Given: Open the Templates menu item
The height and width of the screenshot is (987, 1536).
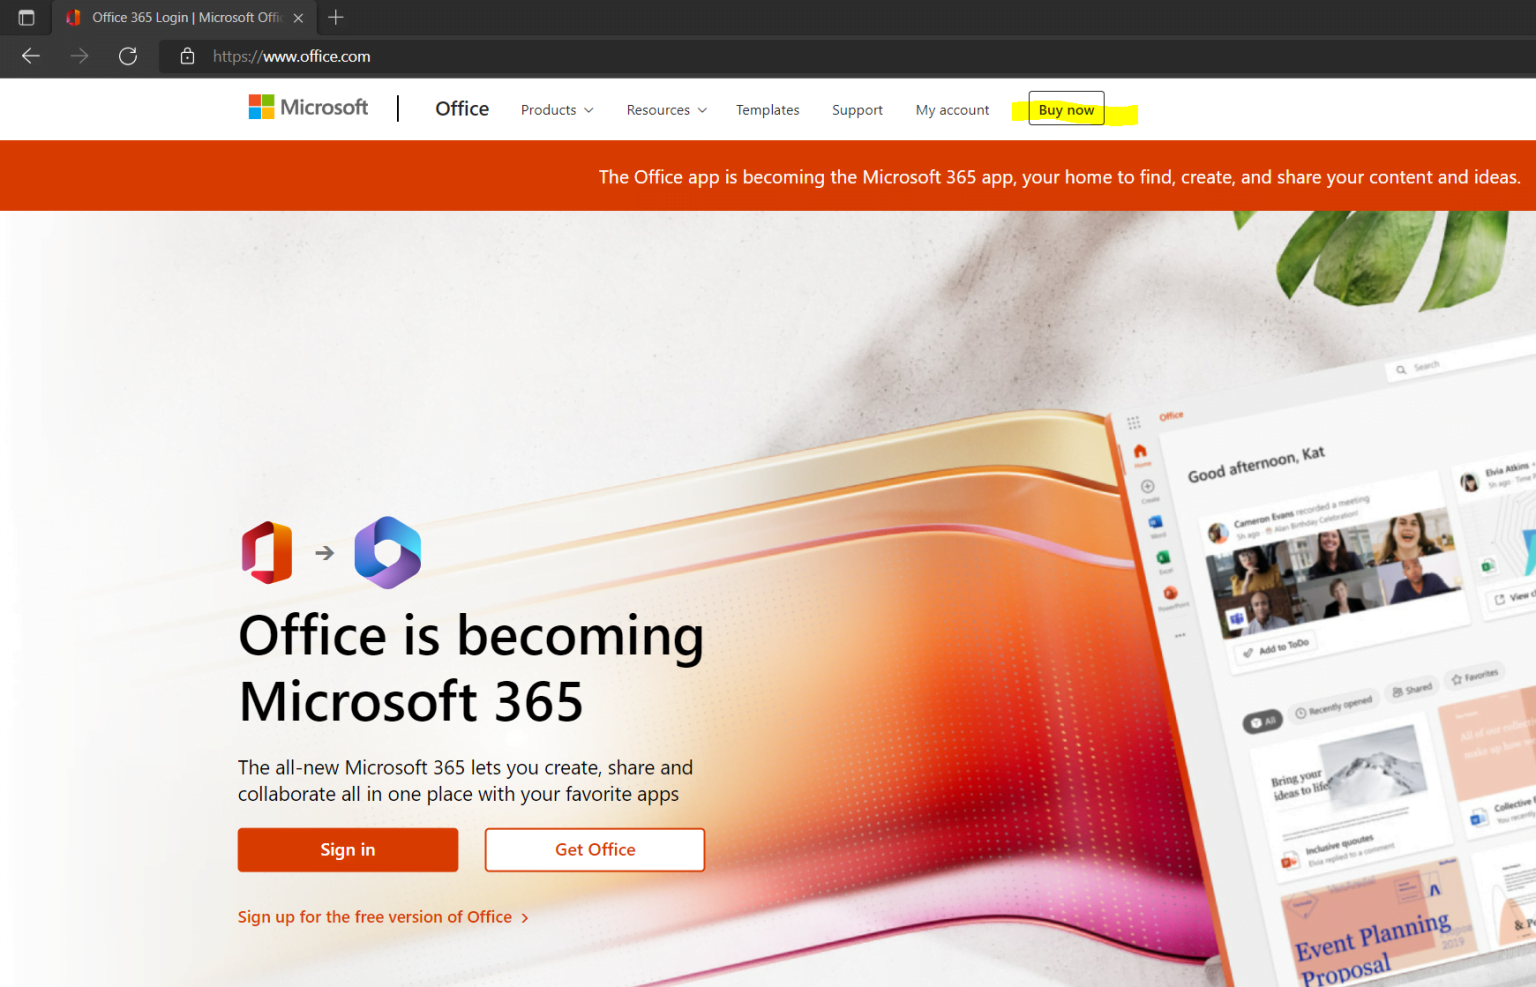Looking at the screenshot, I should coord(767,110).
